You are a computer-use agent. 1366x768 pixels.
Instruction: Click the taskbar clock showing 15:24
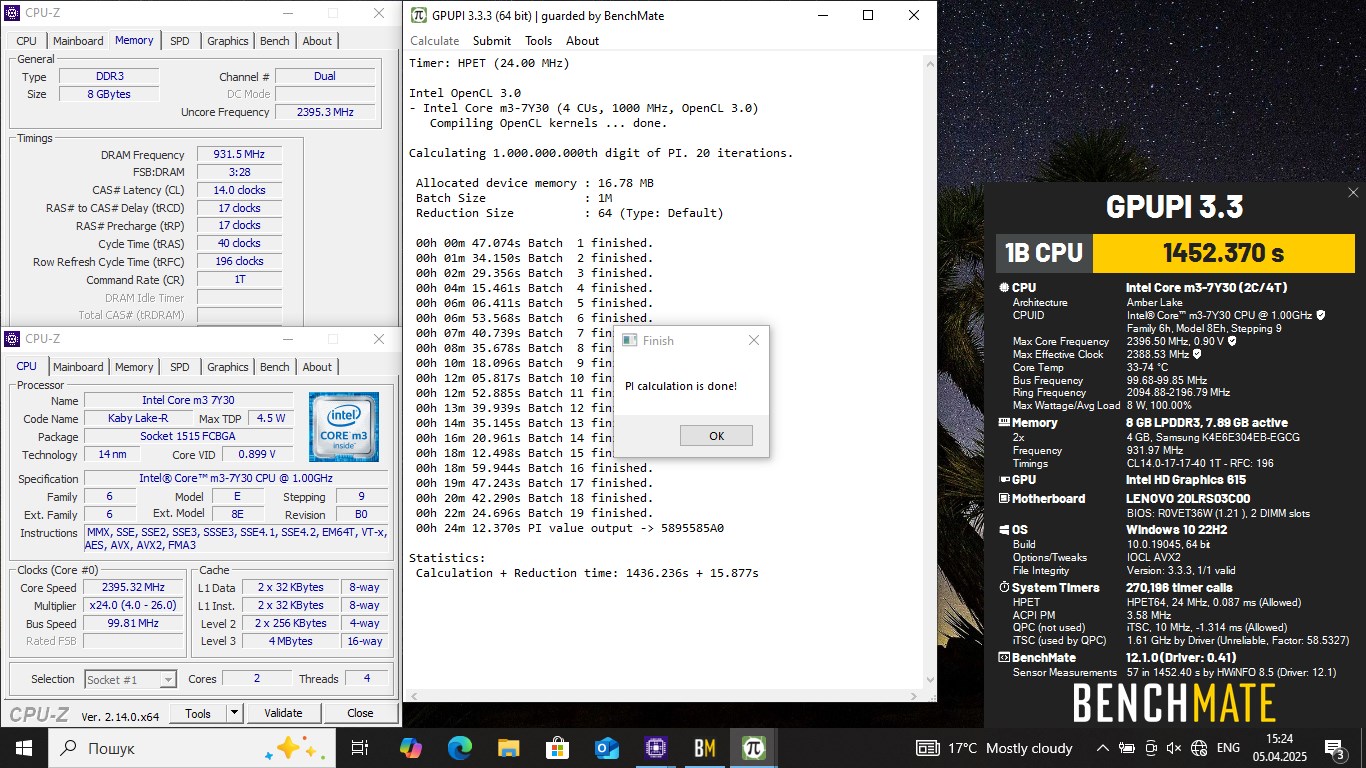tap(1279, 748)
